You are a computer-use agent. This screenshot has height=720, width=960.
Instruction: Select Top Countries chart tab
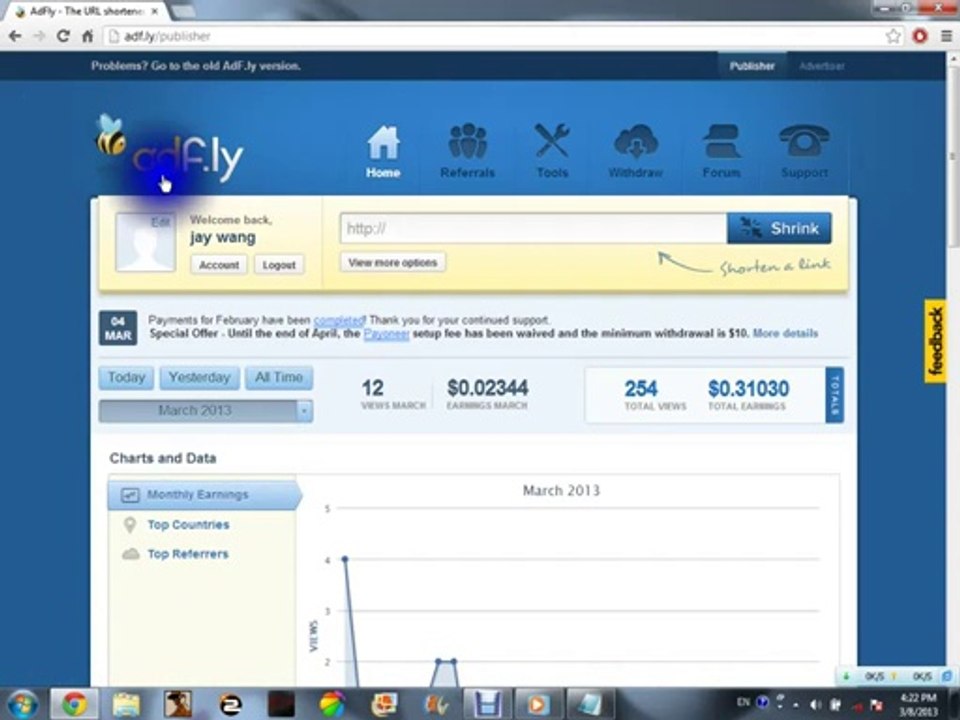pyautogui.click(x=188, y=525)
